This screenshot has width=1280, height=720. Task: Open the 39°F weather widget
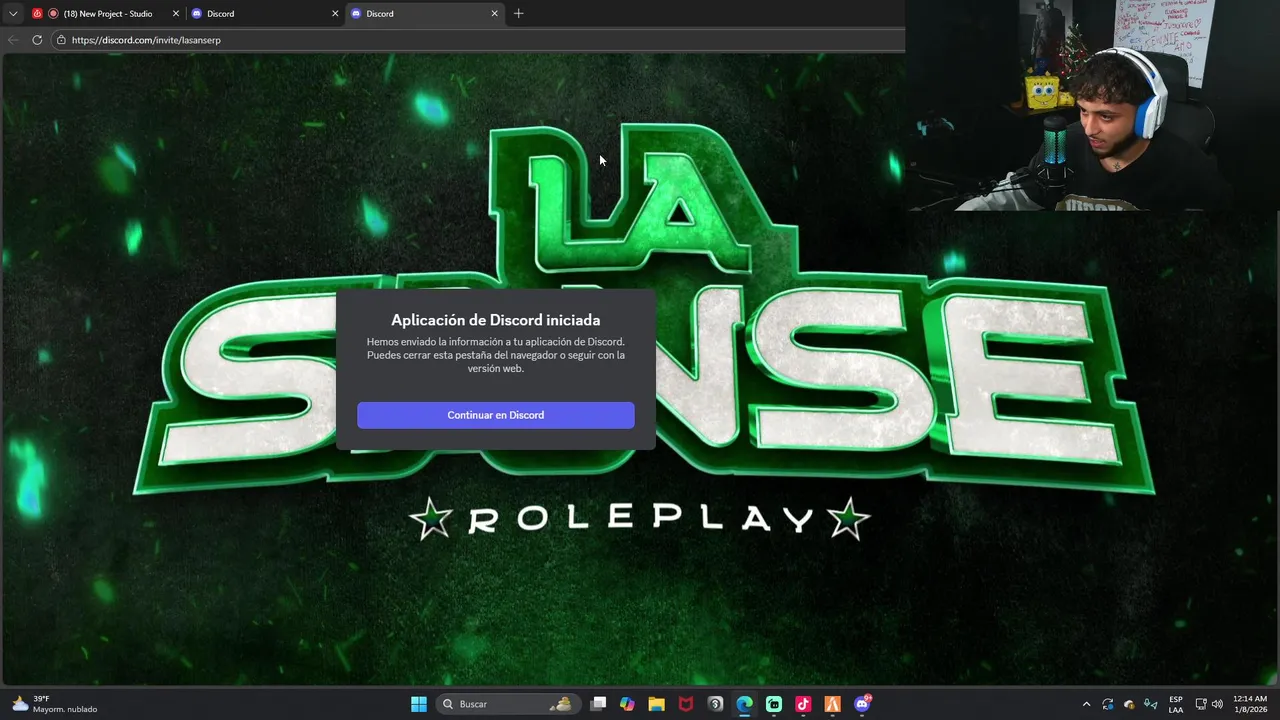coord(55,704)
